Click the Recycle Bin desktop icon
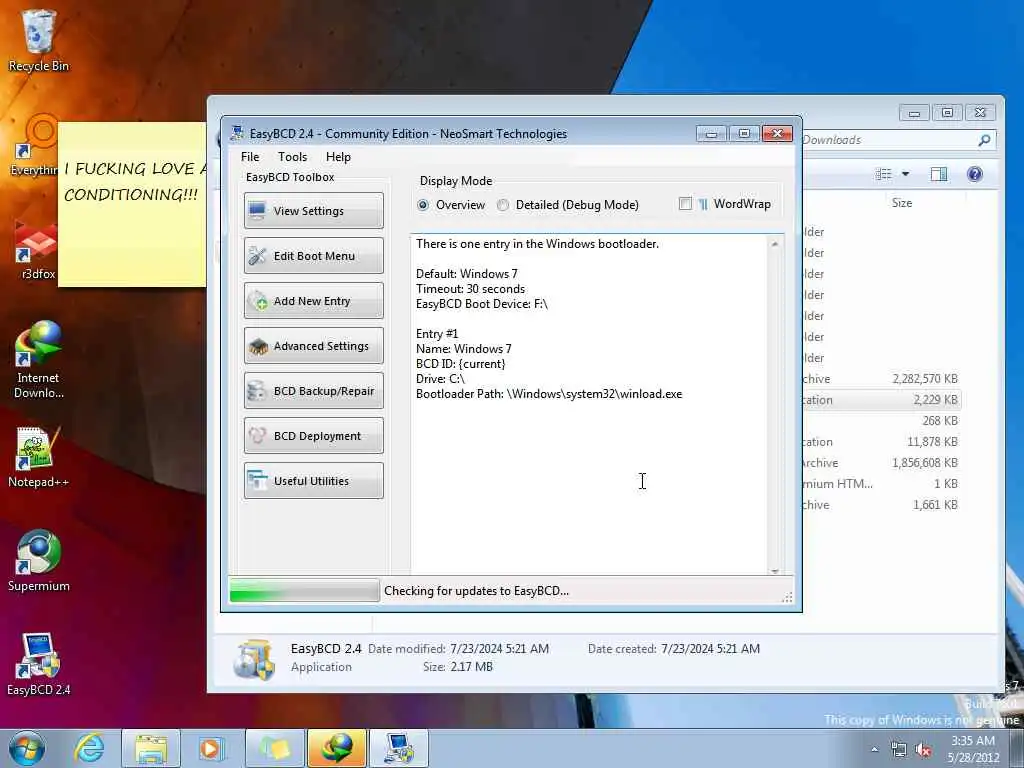Image resolution: width=1024 pixels, height=768 pixels. tap(38, 40)
